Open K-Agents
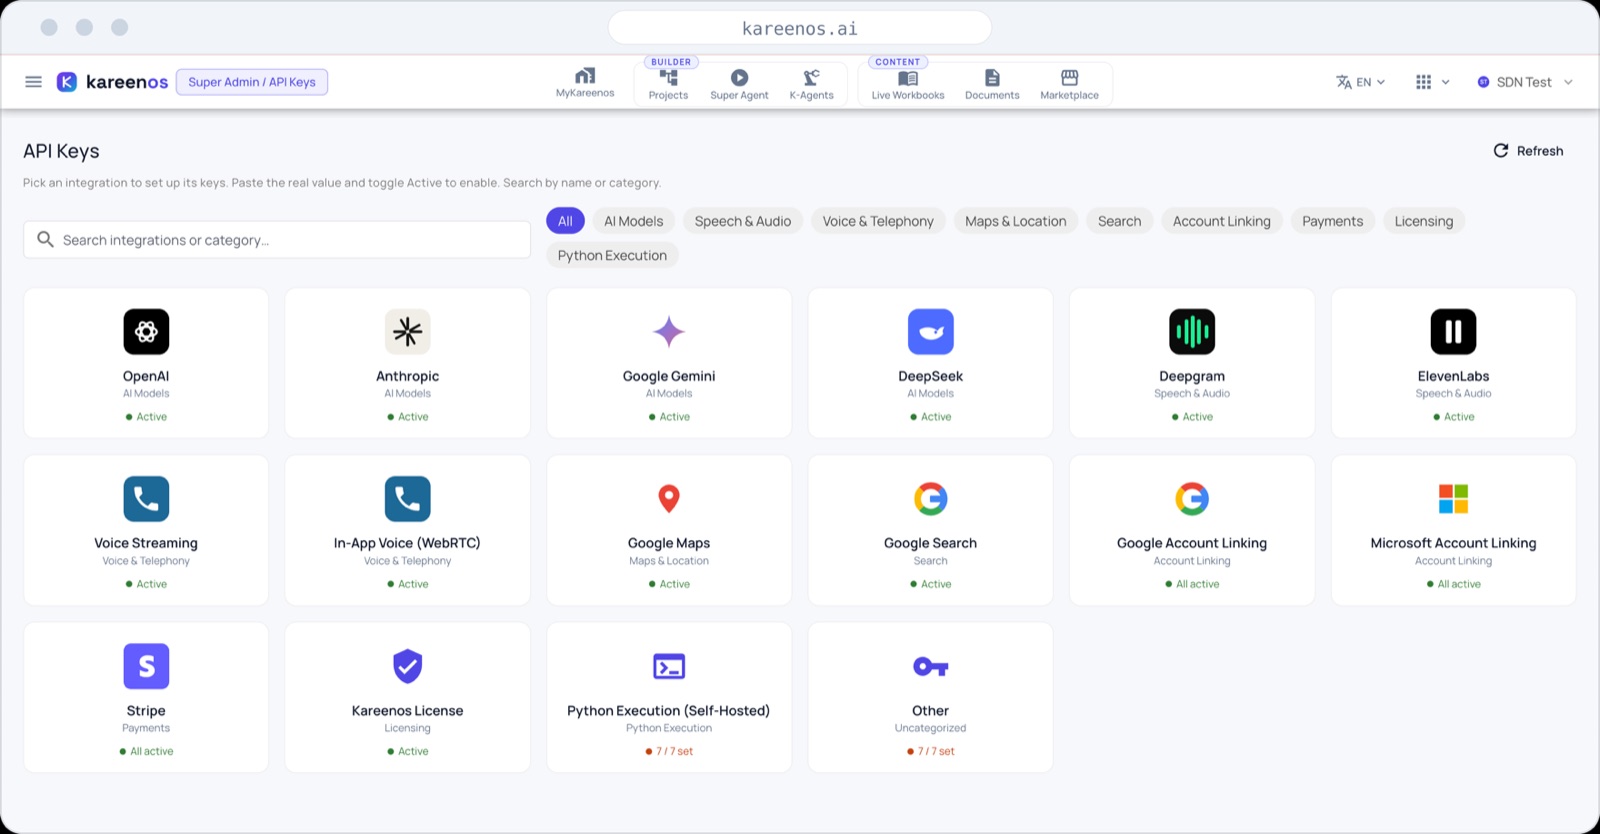The height and width of the screenshot is (834, 1600). tap(811, 85)
